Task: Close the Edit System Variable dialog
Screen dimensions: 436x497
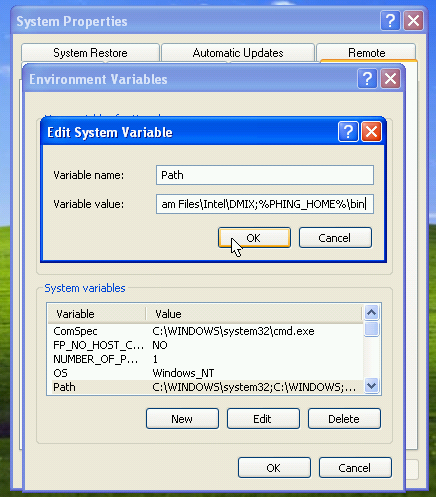Action: (371, 132)
